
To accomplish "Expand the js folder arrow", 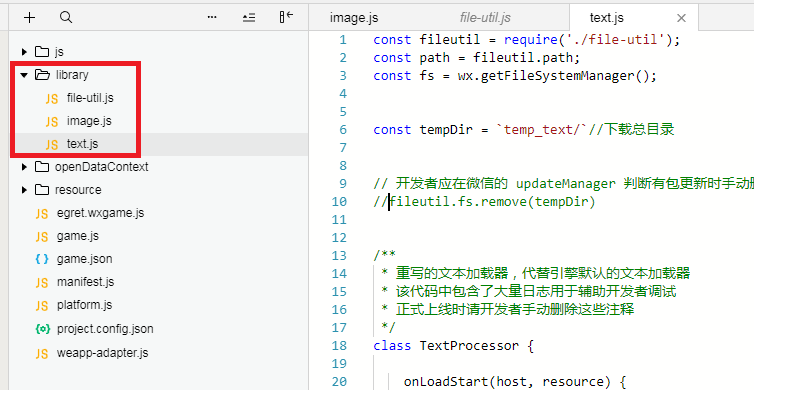I will [x=24, y=52].
